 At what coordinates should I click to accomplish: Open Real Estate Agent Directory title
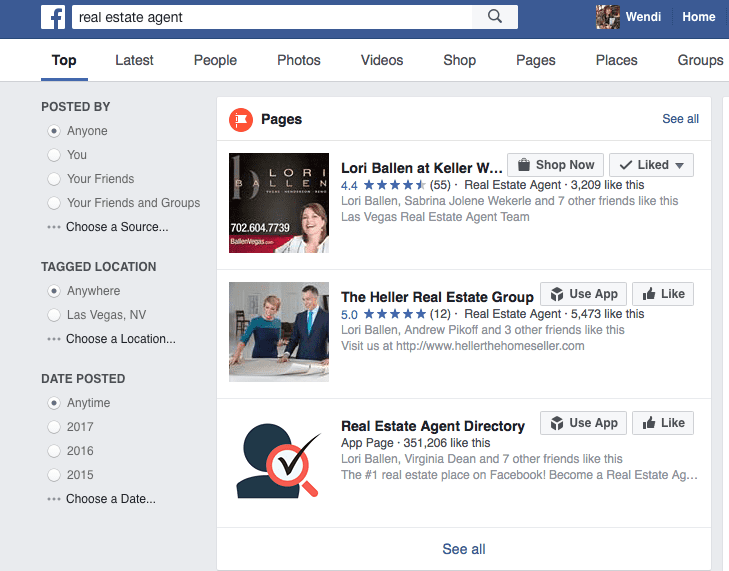tap(433, 426)
